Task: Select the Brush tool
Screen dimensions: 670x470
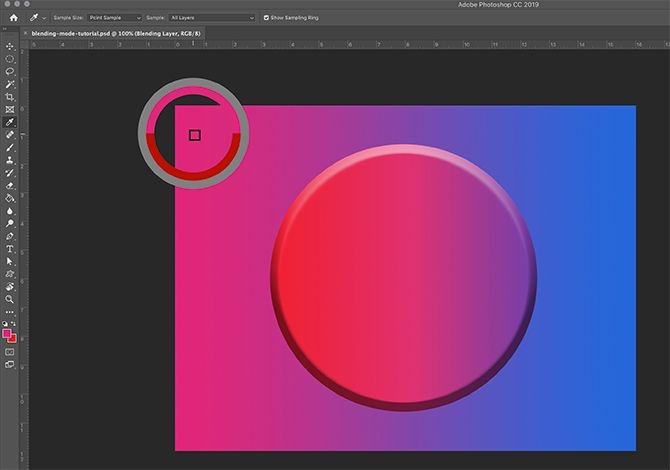Action: (10, 147)
